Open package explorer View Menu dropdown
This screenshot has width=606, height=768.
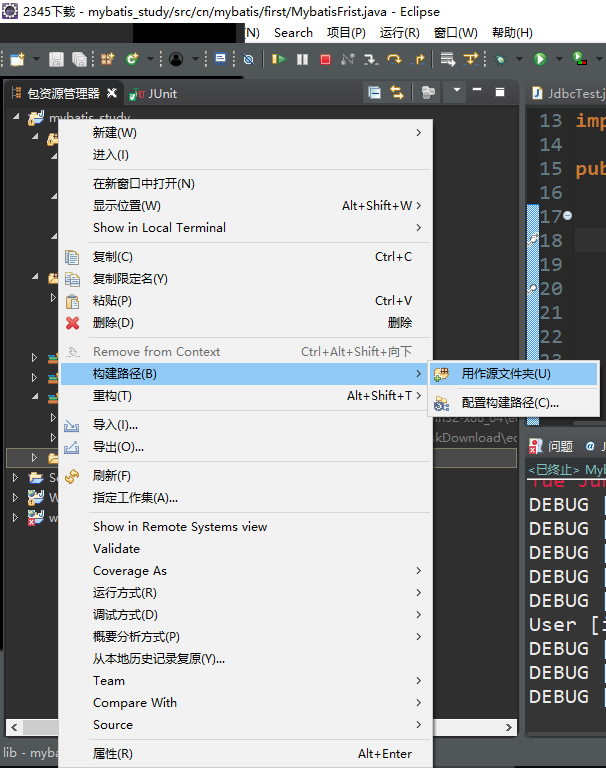[x=457, y=90]
